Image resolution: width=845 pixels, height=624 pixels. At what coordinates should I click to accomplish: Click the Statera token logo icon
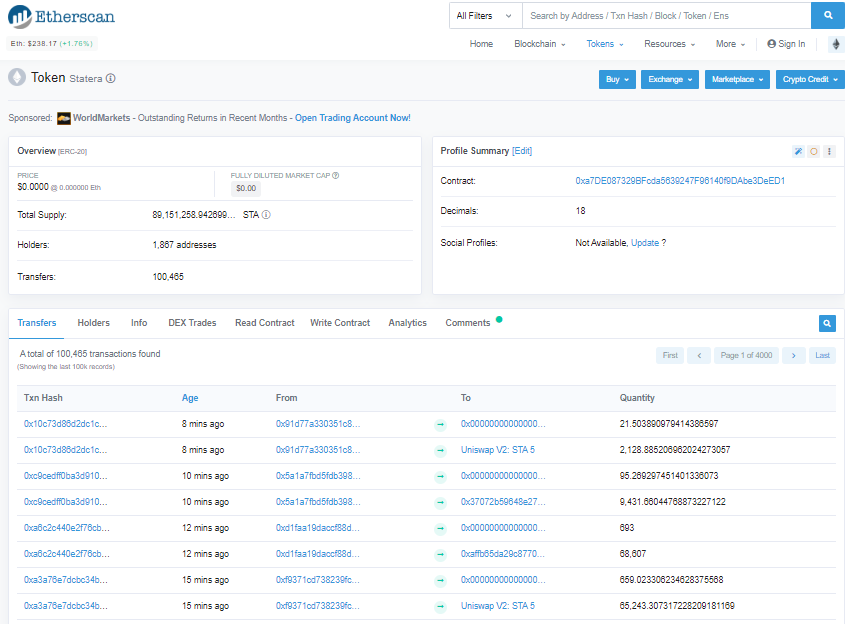pyautogui.click(x=17, y=78)
